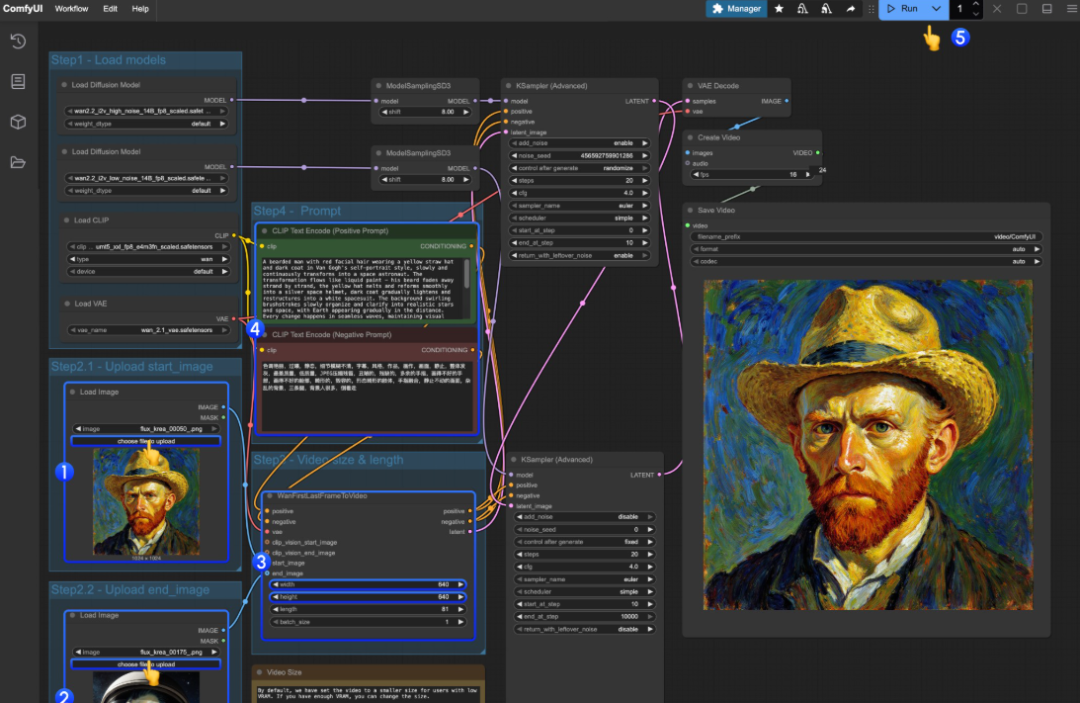Open the format dropdown in Save Video

point(866,249)
